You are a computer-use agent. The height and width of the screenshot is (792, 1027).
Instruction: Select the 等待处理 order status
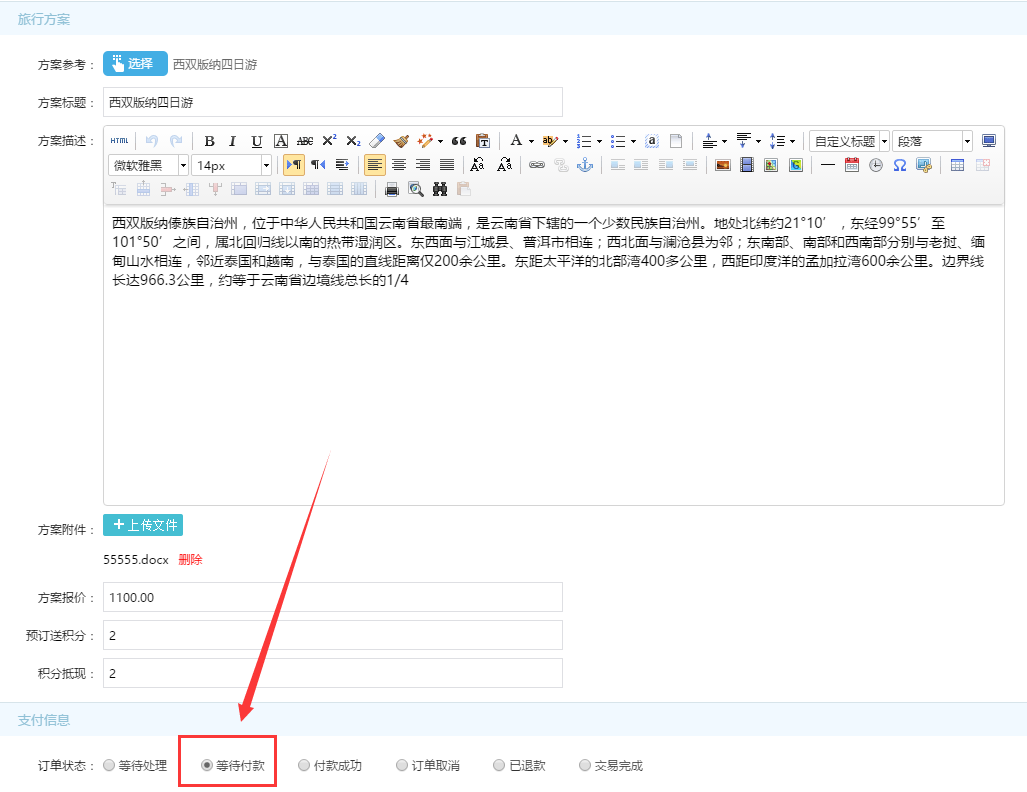(x=109, y=766)
